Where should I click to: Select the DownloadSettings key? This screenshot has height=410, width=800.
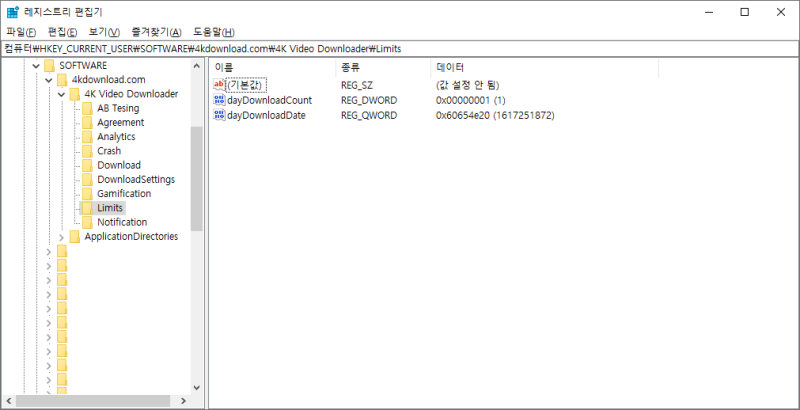pyautogui.click(x=136, y=180)
